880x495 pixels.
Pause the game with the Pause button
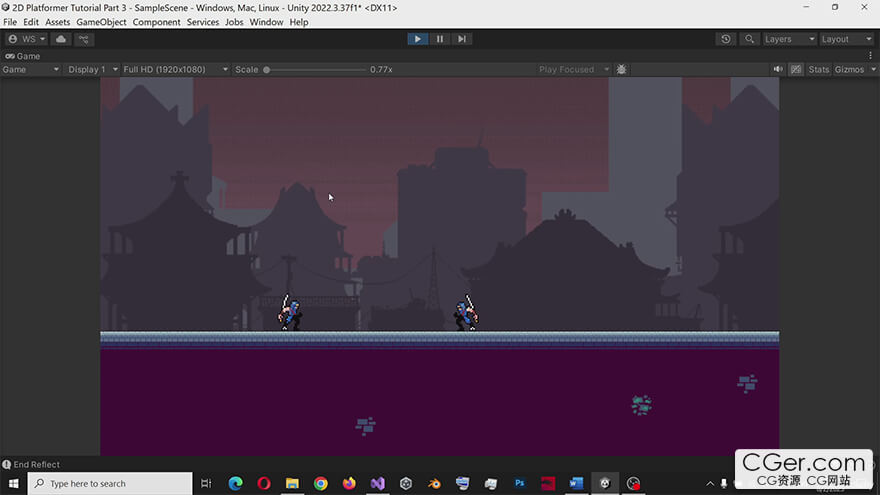[x=440, y=39]
